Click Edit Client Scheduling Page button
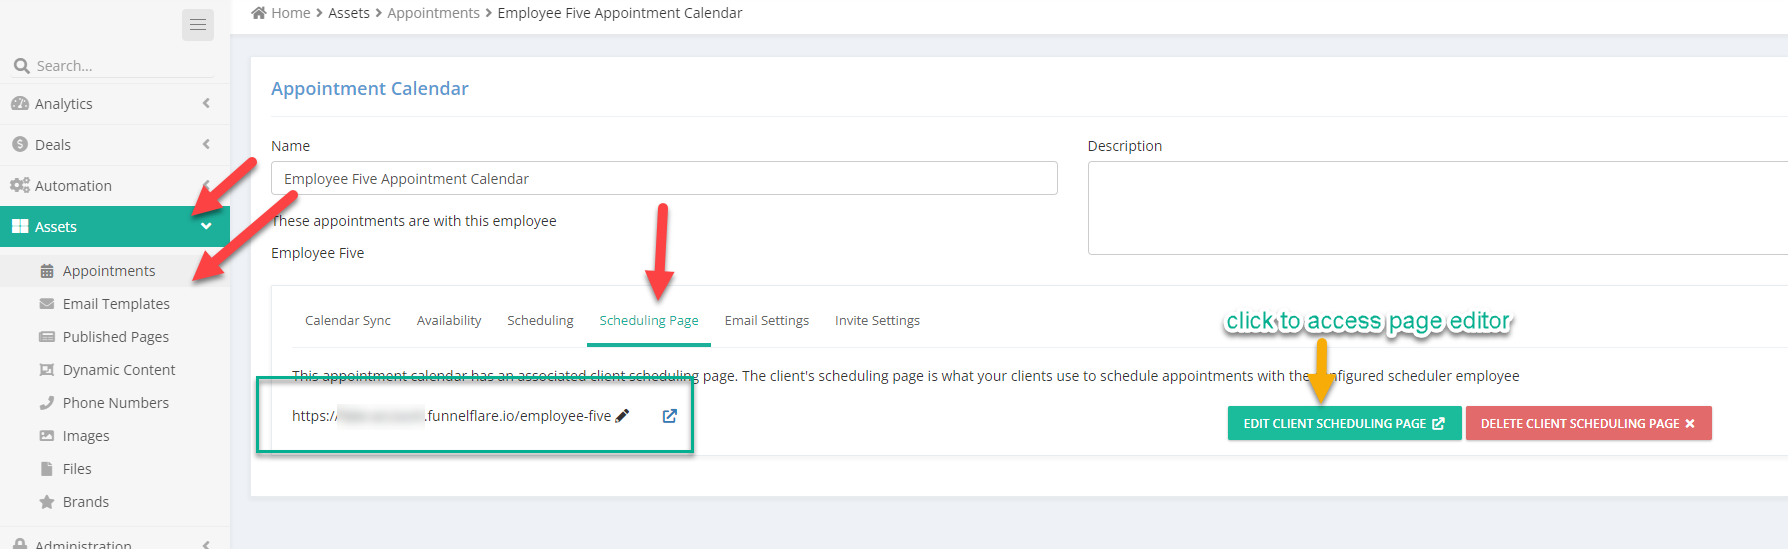 click(x=1344, y=423)
